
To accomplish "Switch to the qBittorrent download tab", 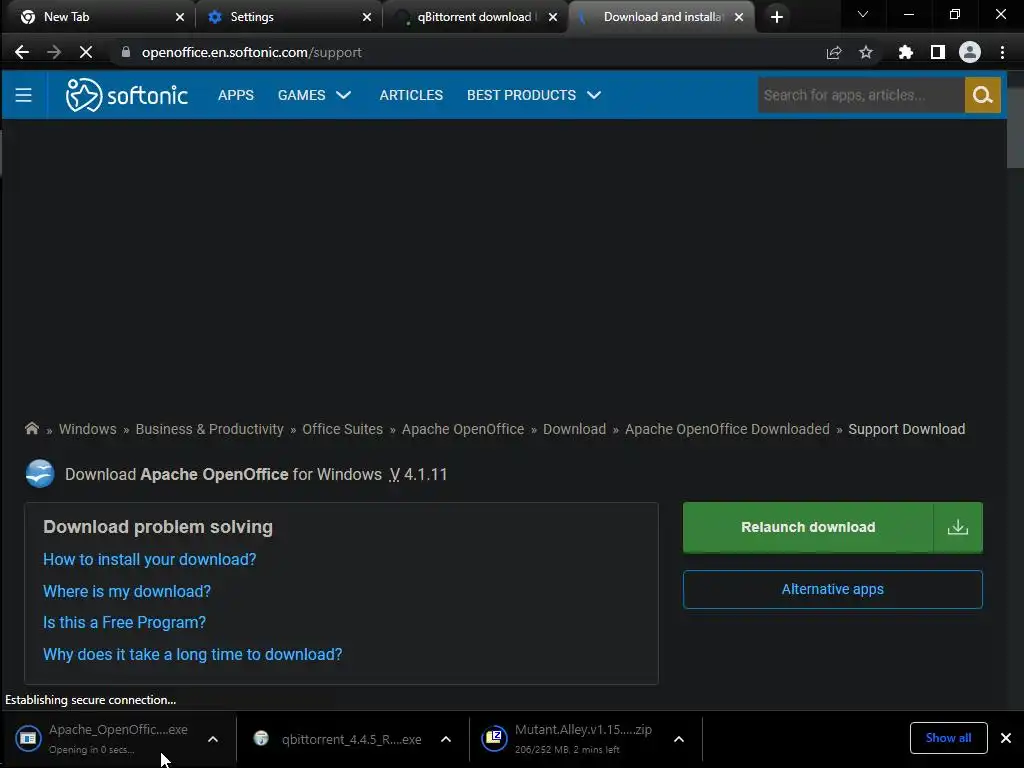I will pos(475,17).
